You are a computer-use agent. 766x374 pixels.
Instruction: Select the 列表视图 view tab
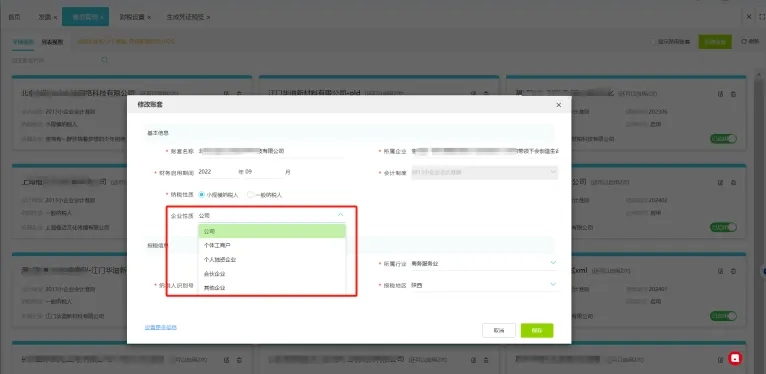coord(52,42)
